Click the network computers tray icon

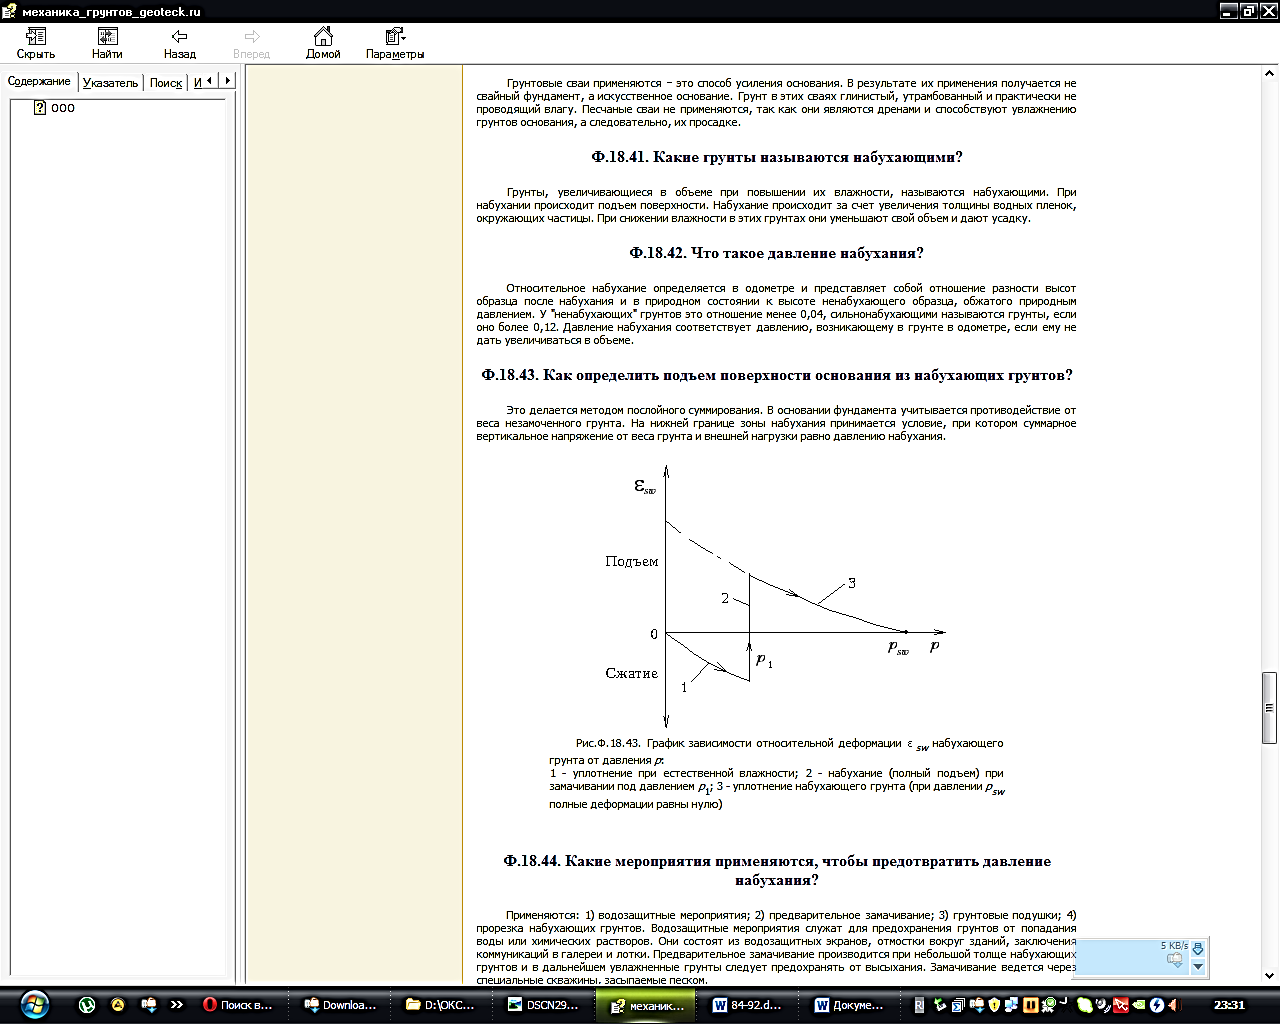[1011, 1005]
